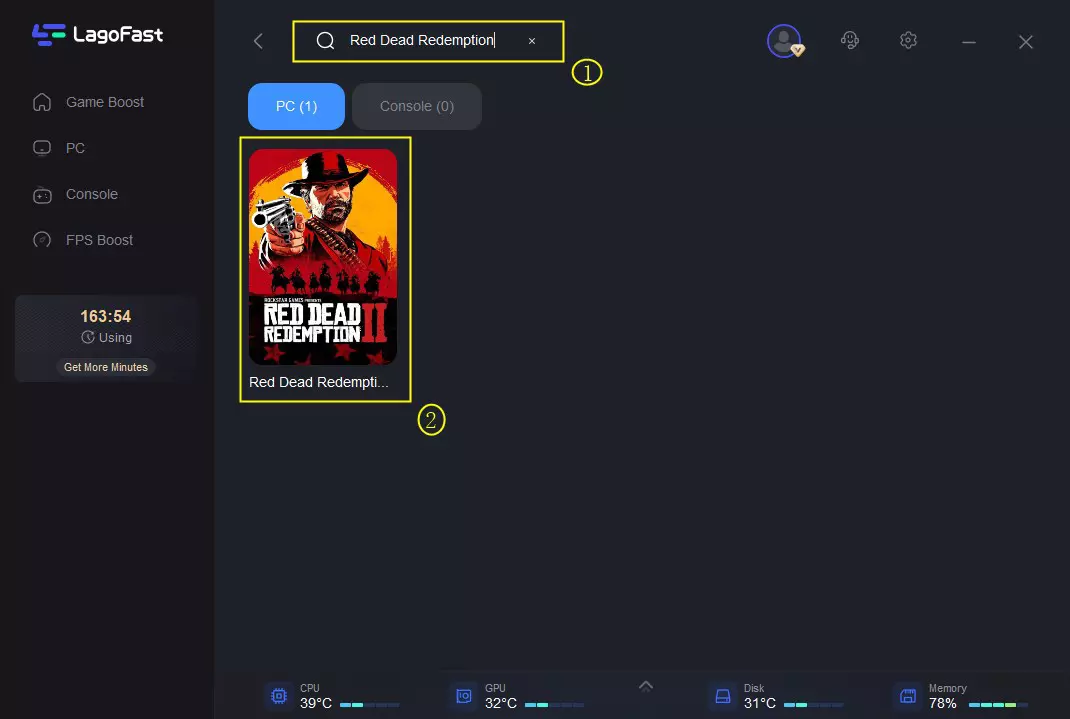Viewport: 1070px width, 719px height.
Task: Click the CPU 39°C temperature reading
Action: (x=316, y=703)
